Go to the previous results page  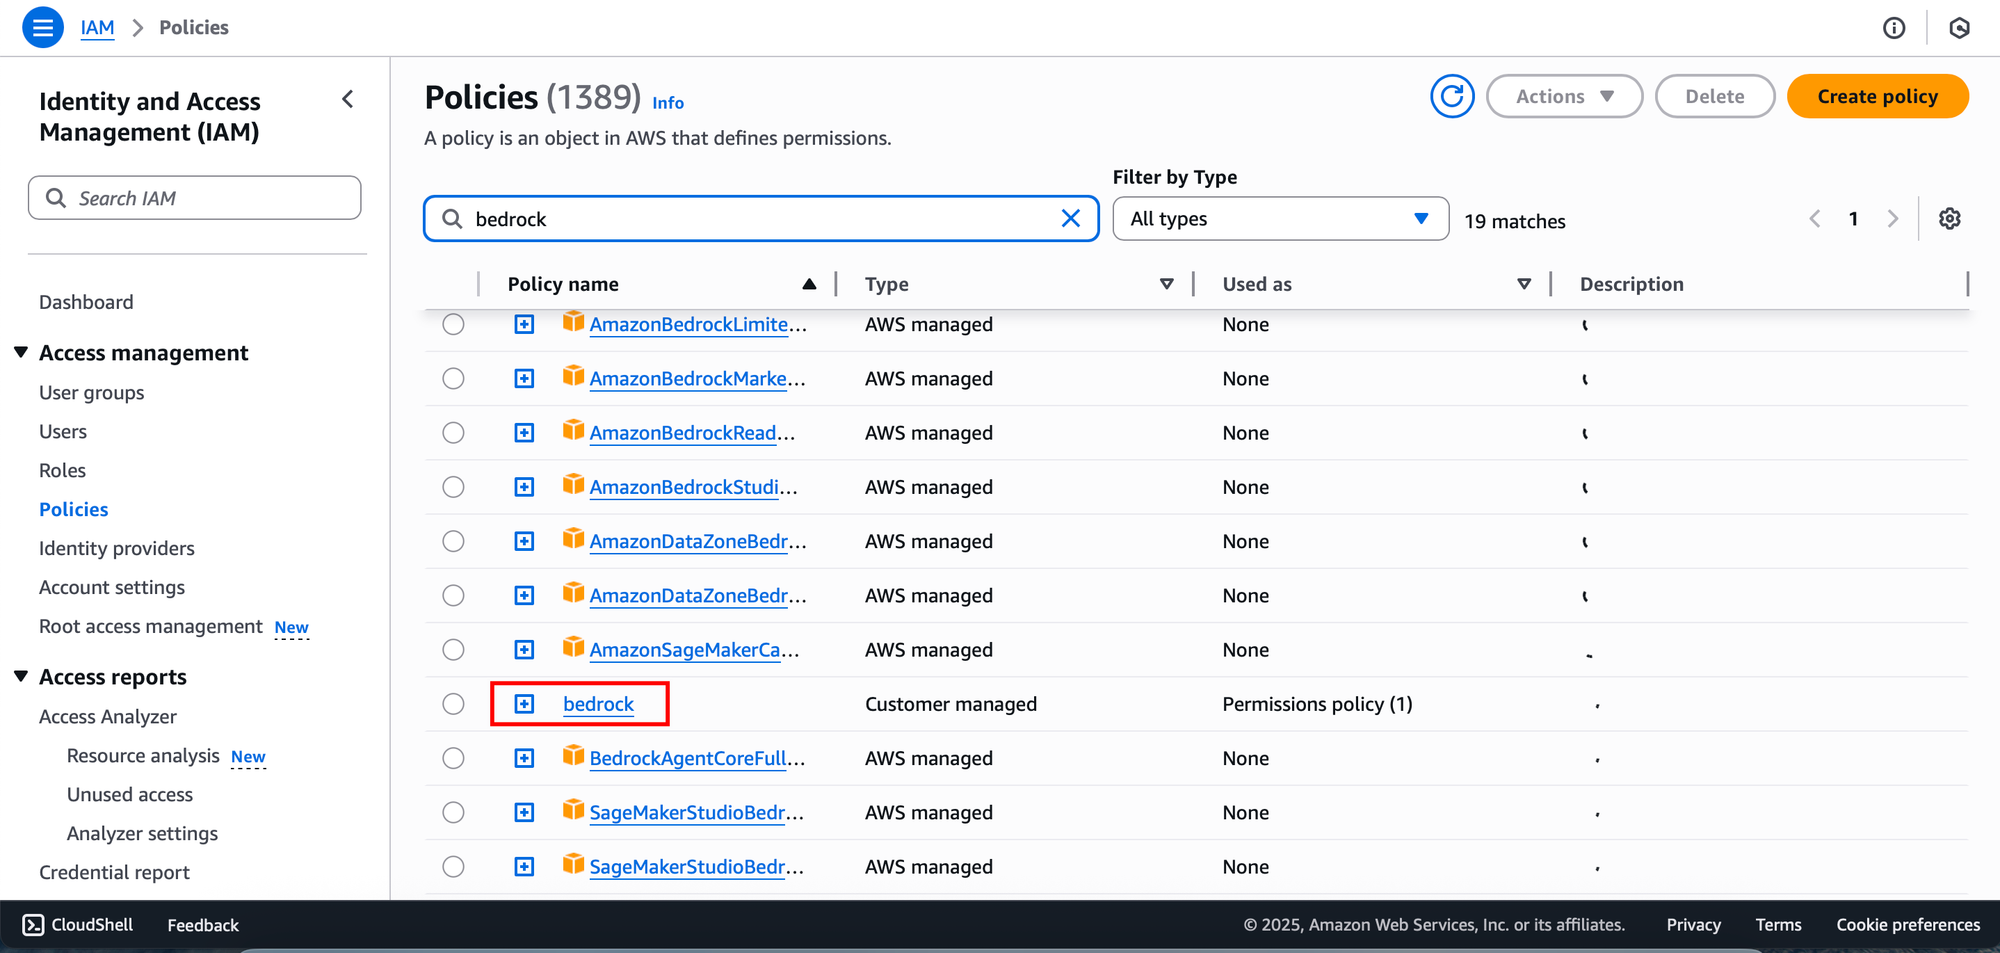pos(1815,218)
